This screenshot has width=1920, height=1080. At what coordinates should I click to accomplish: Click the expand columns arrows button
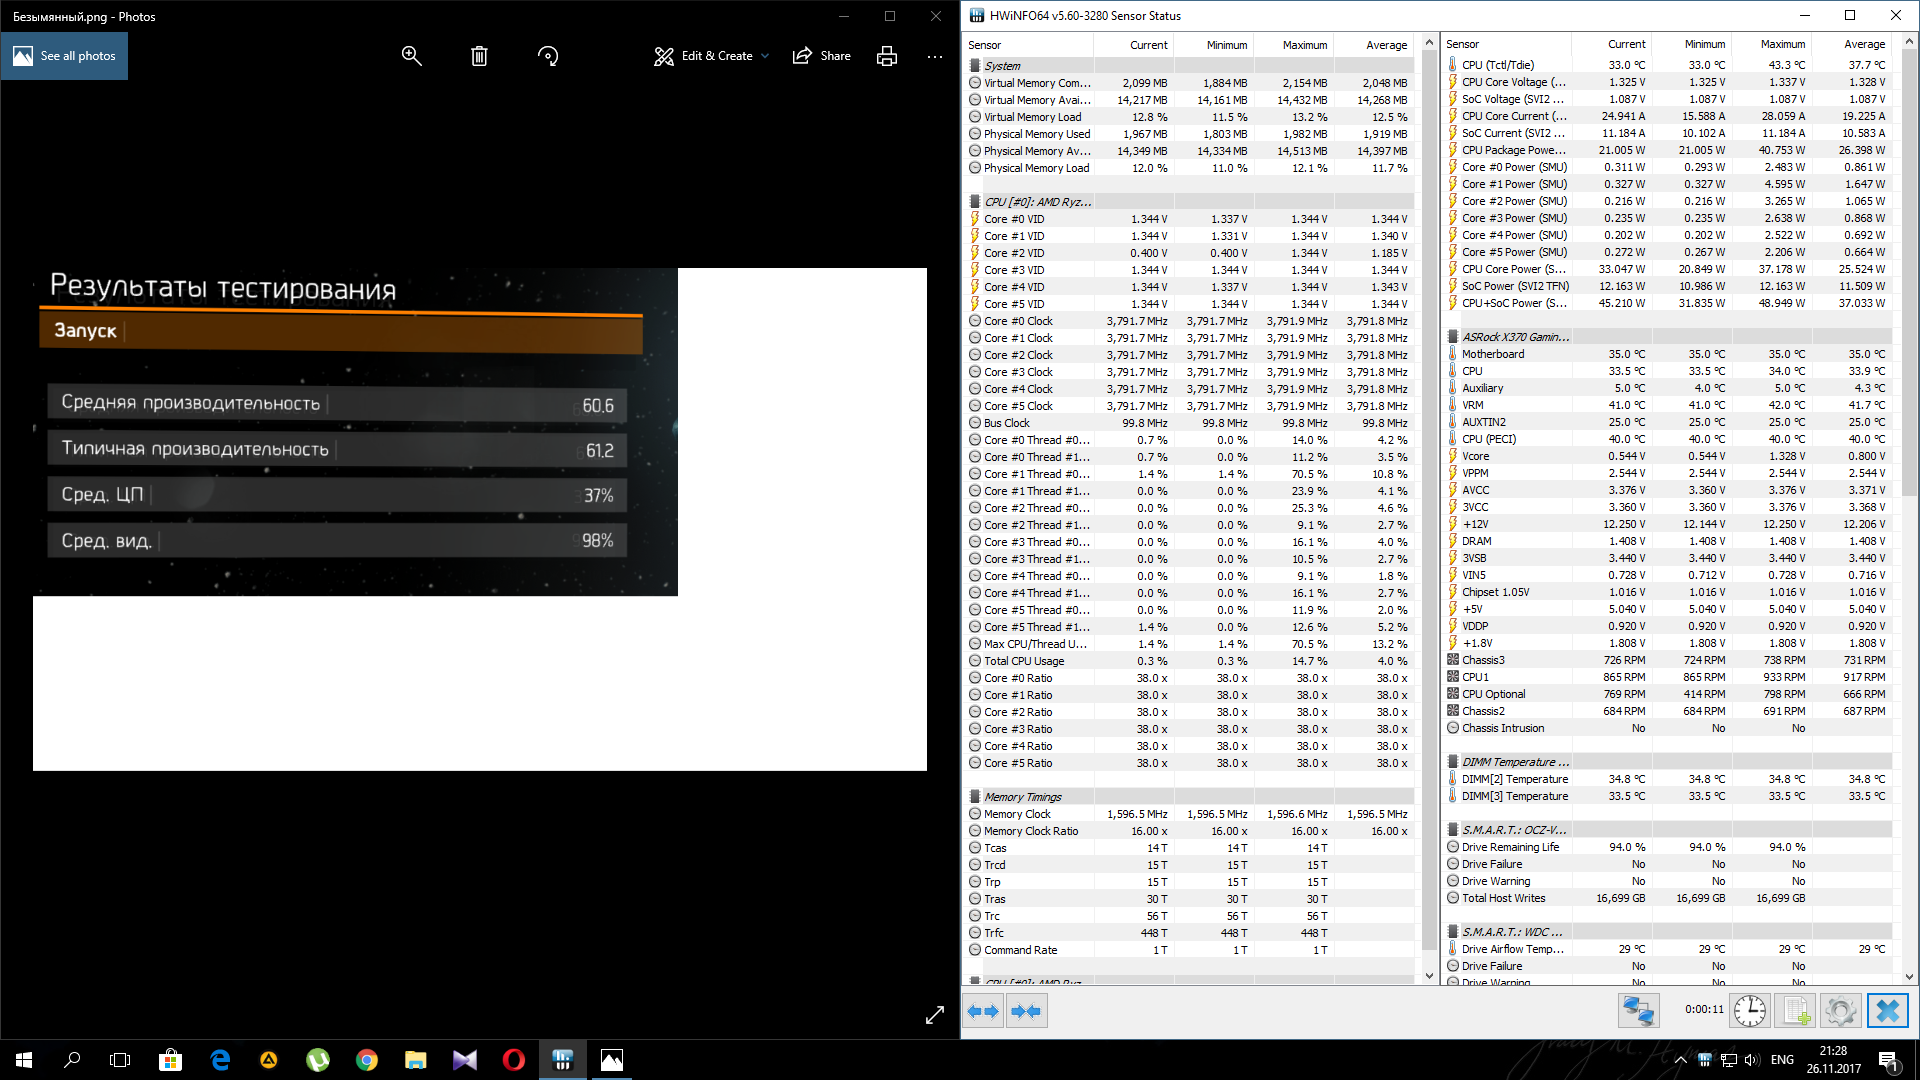click(983, 1011)
